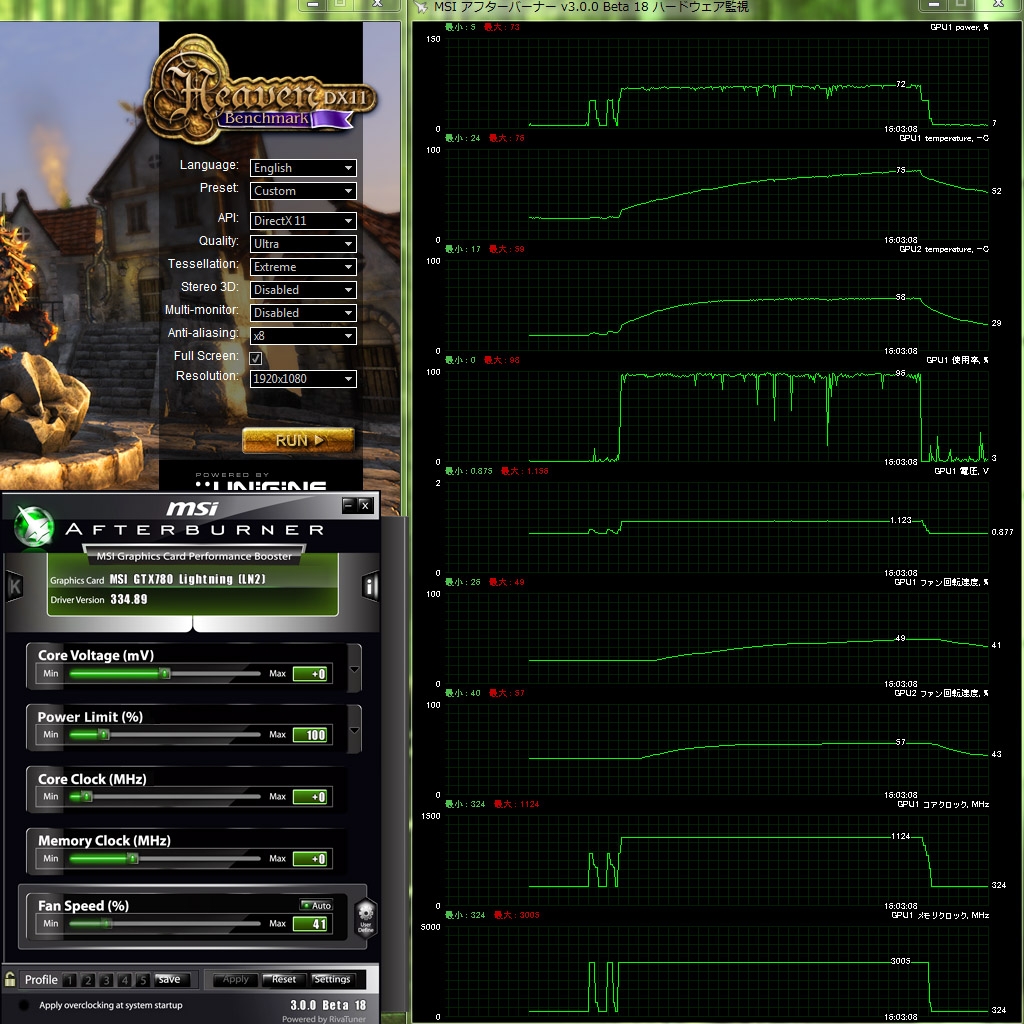Open the K (Kombustor) side button in Afterburner
This screenshot has width=1024, height=1024.
coord(14,587)
